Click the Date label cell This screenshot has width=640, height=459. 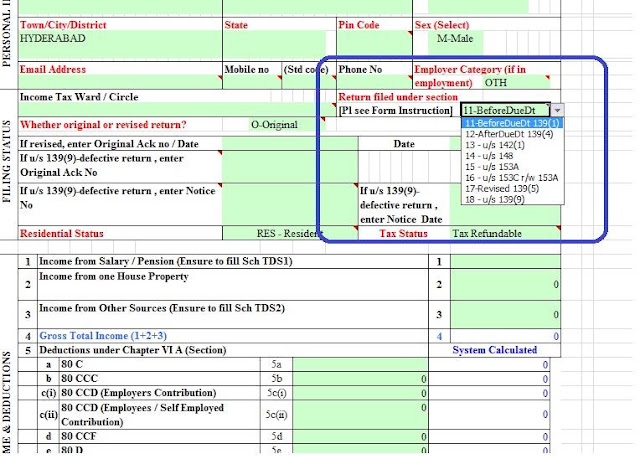point(404,144)
